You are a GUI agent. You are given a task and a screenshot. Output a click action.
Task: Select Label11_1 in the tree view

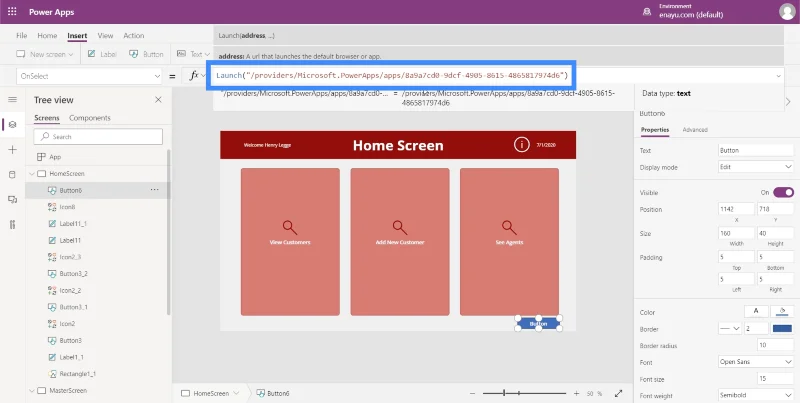tap(73, 223)
